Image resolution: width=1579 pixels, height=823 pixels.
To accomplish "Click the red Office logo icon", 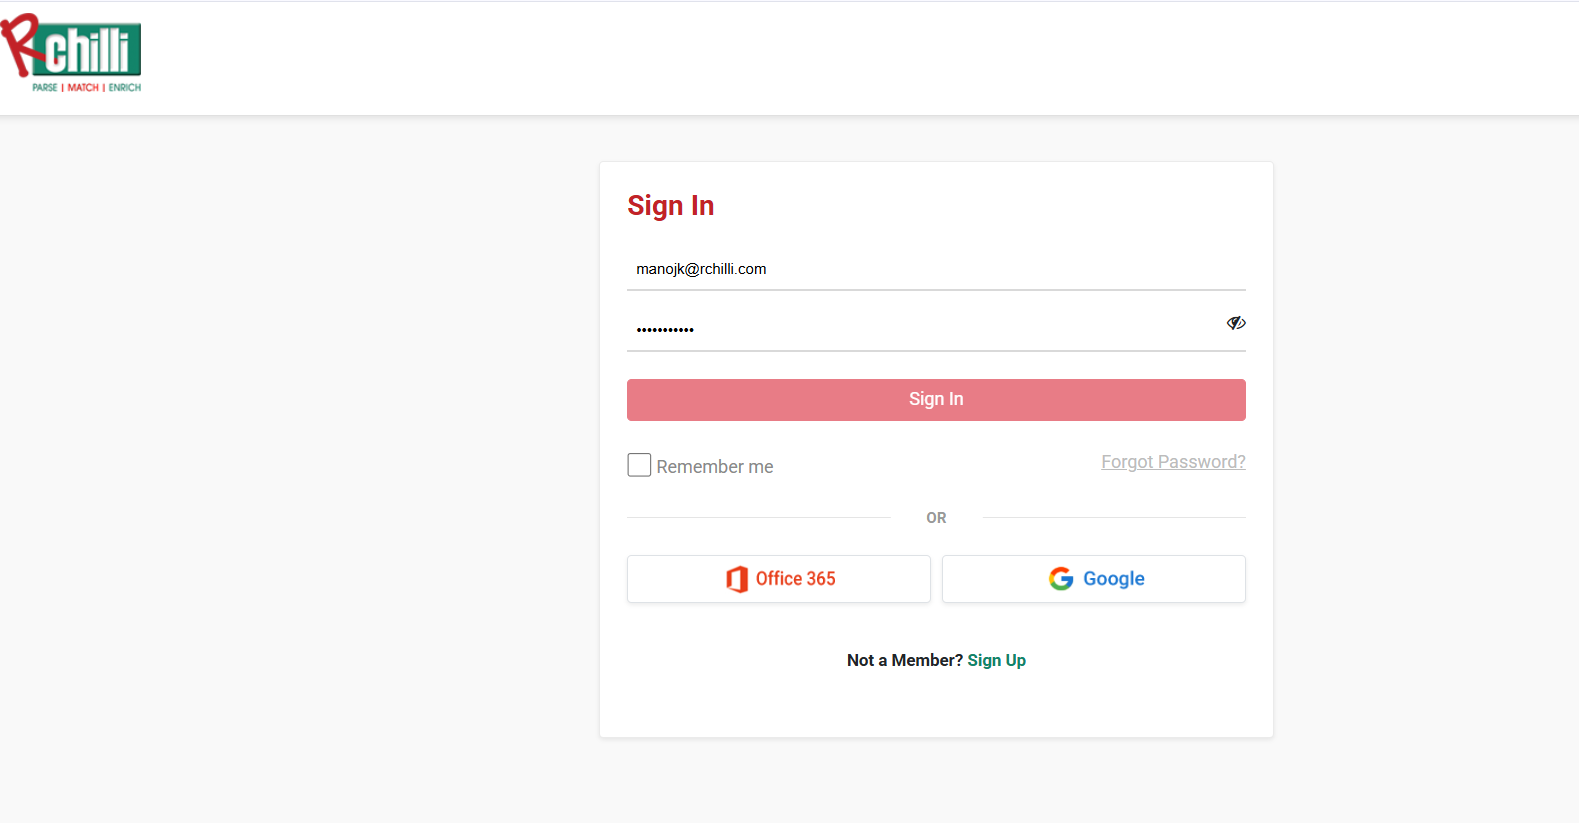I will (x=737, y=579).
